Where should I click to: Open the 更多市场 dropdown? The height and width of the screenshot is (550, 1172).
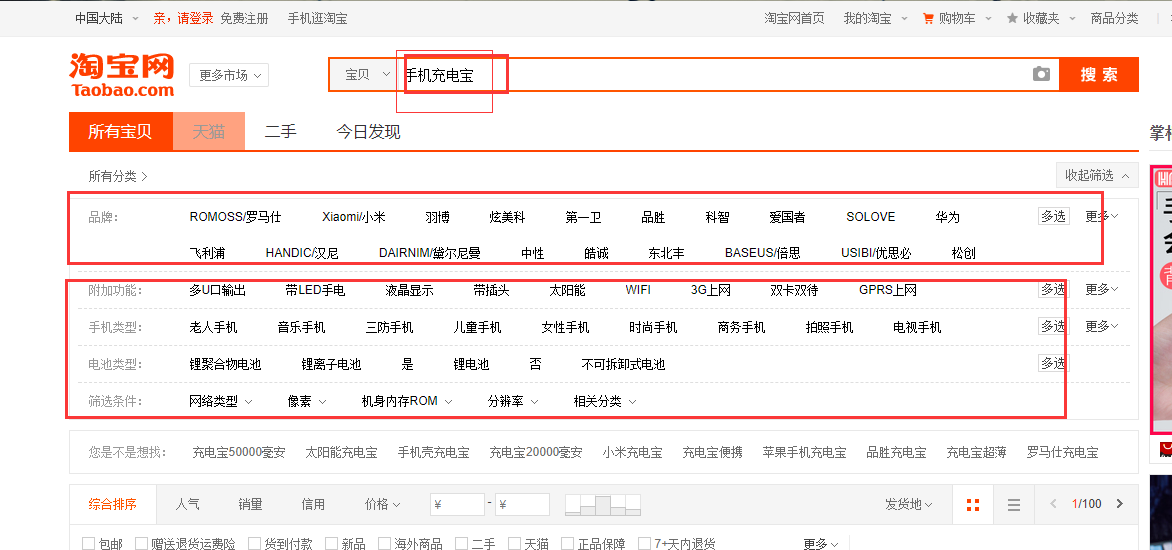point(229,75)
